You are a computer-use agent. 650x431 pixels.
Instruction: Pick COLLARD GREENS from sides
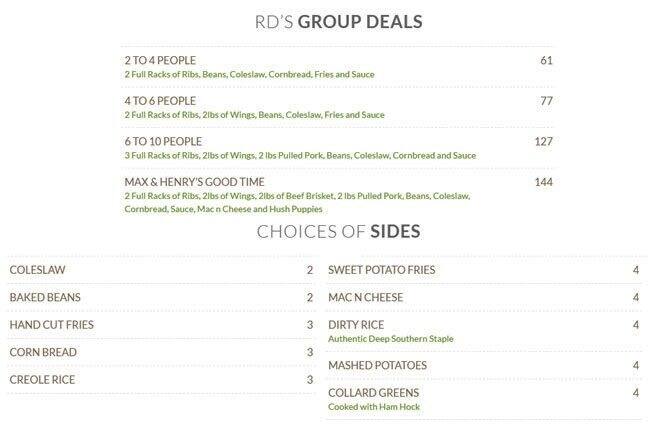pyautogui.click(x=373, y=393)
